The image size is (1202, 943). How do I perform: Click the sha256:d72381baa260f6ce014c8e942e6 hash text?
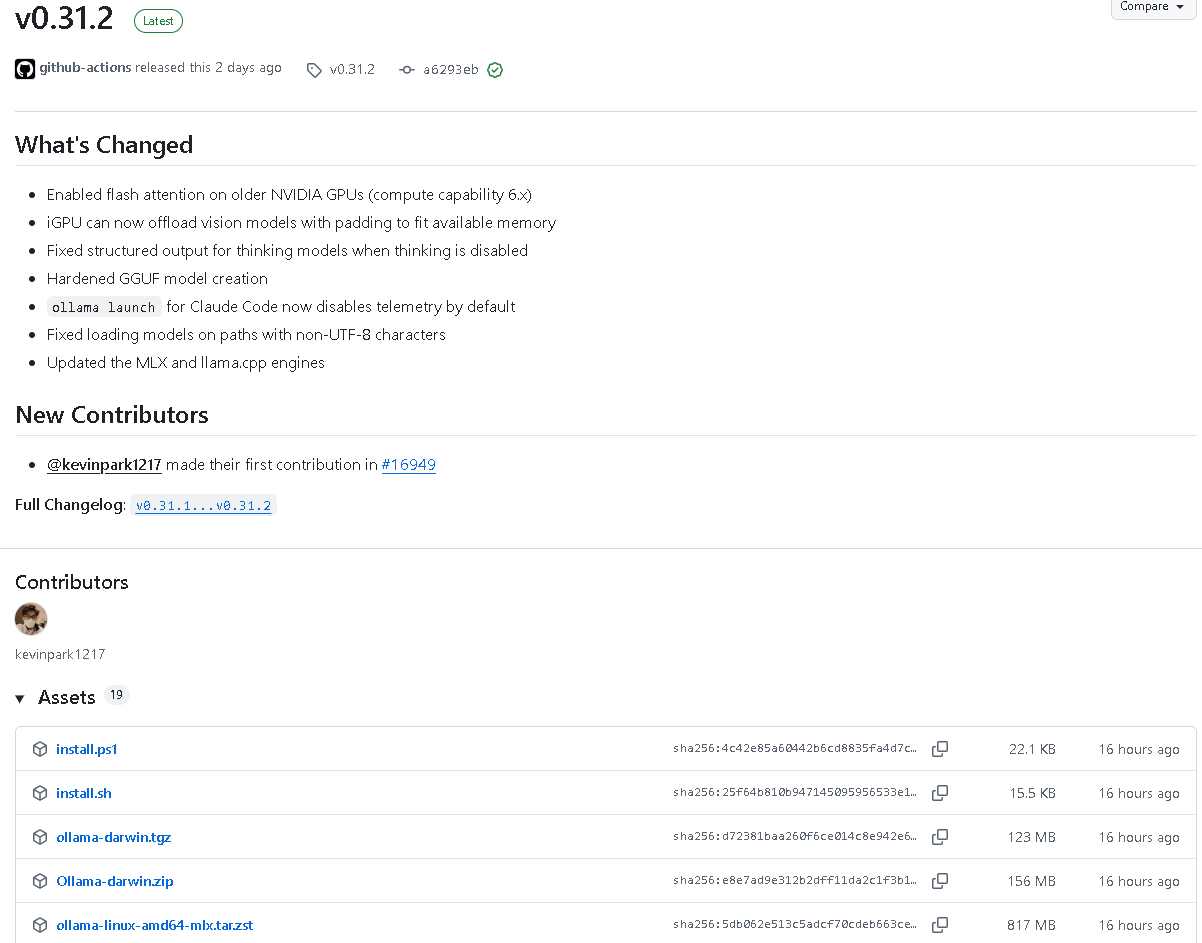pos(795,837)
